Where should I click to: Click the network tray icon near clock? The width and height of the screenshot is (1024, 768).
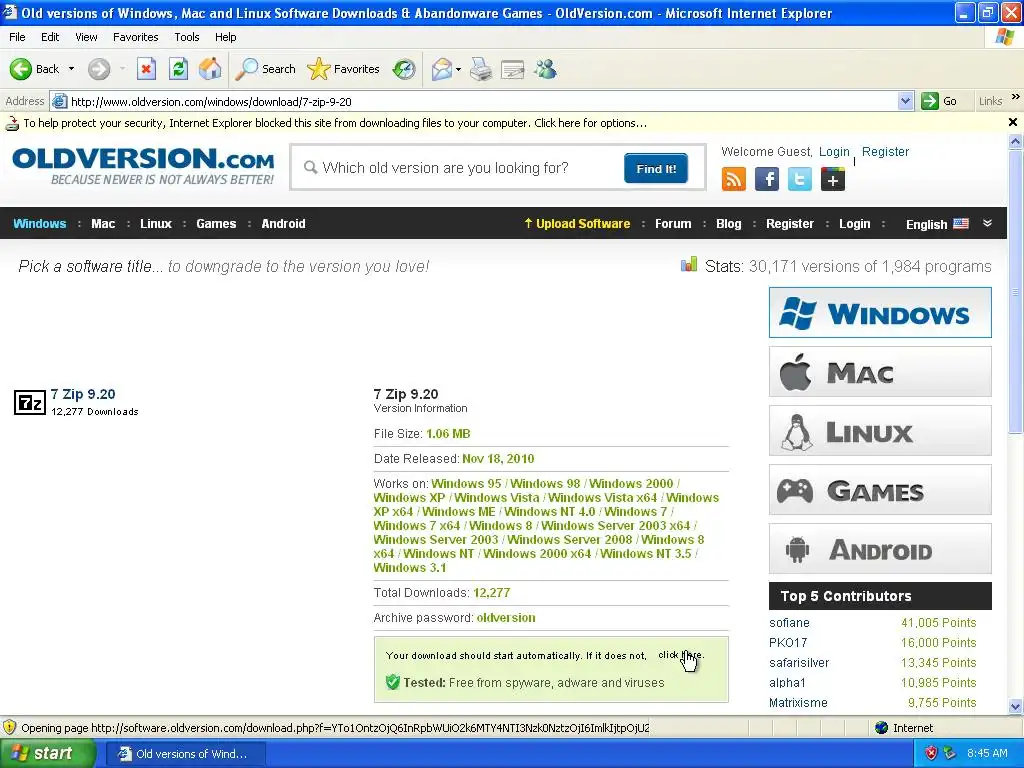pos(950,753)
